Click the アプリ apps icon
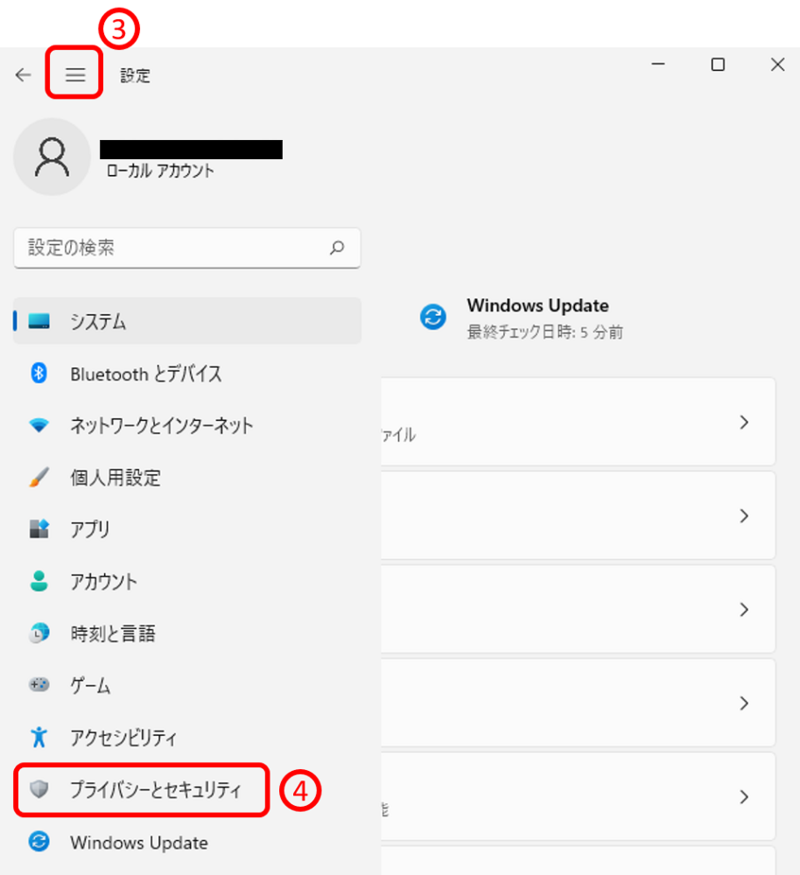Image resolution: width=800 pixels, height=875 pixels. (x=39, y=528)
